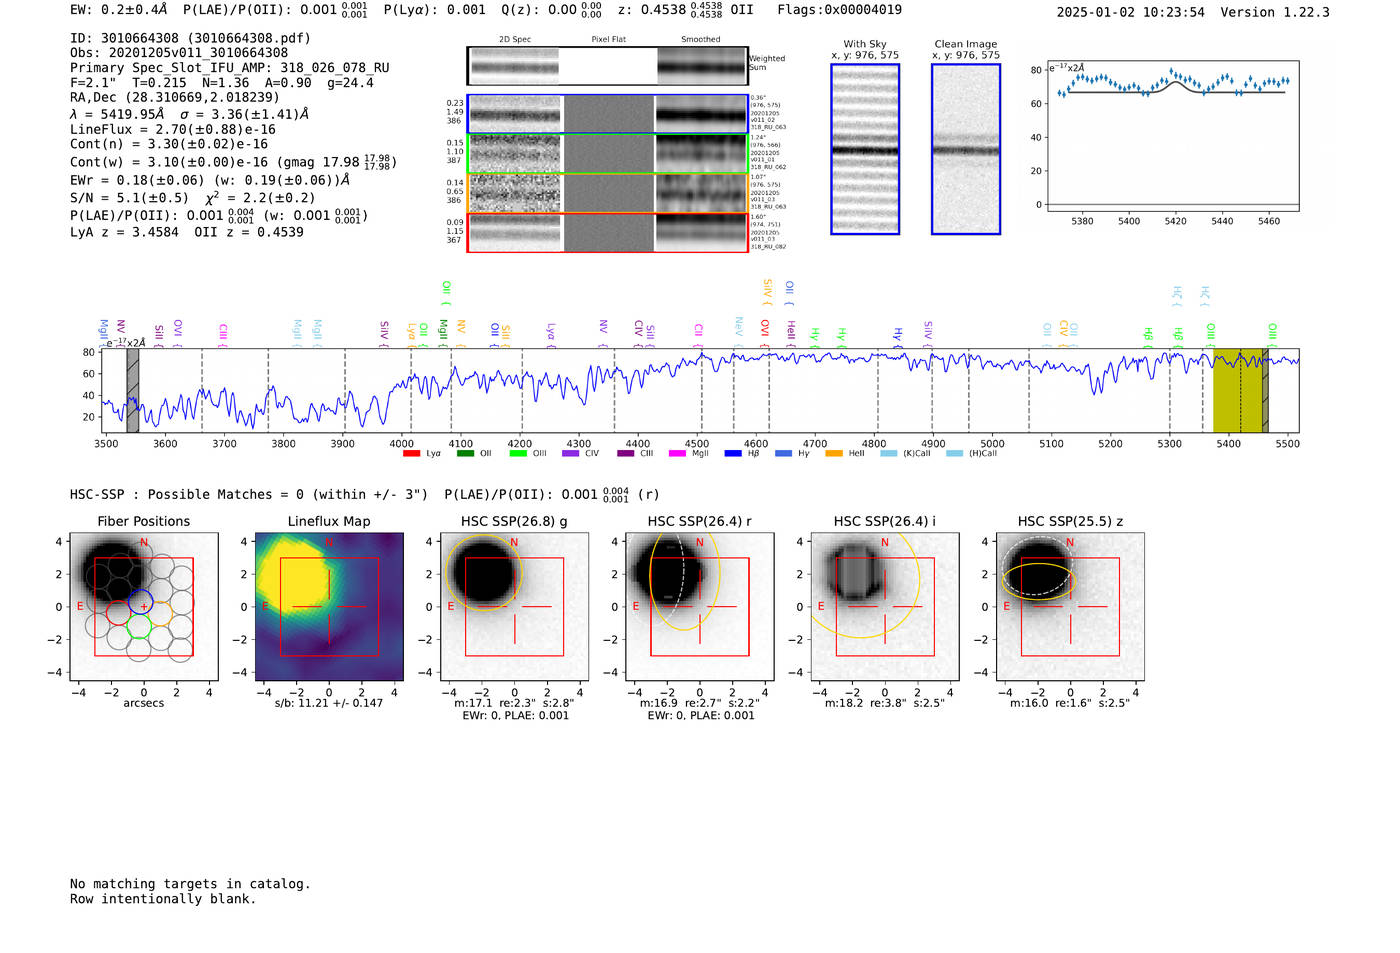This screenshot has width=1400, height=953.
Task: Click the 'm:17.1 re:2.3" s:2.8"' caption
Action: click(x=514, y=703)
